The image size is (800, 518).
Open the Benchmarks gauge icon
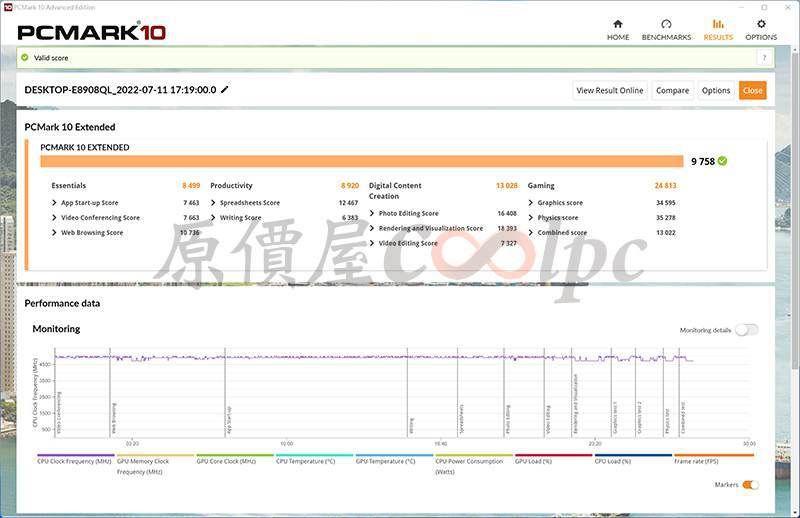666,24
